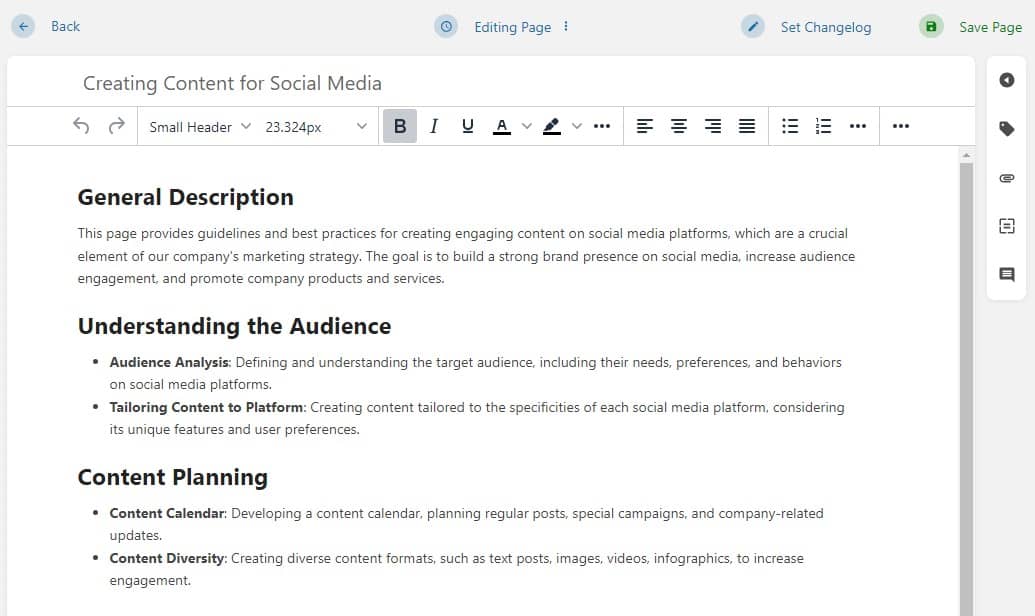Insert a bullet list
Screen dimensions: 1035x616
[790, 126]
